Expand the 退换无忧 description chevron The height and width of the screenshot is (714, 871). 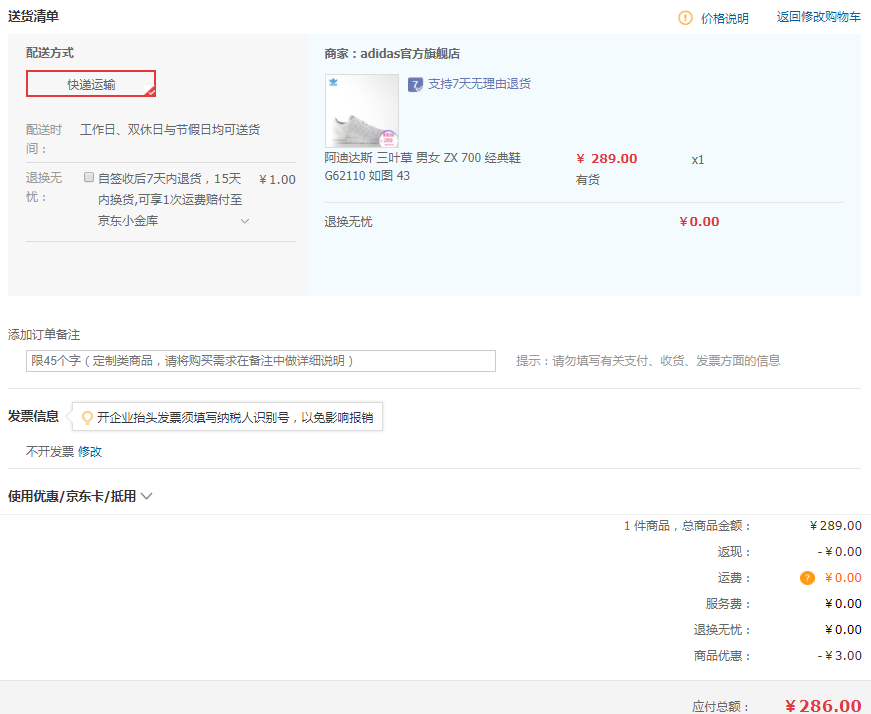[x=244, y=221]
